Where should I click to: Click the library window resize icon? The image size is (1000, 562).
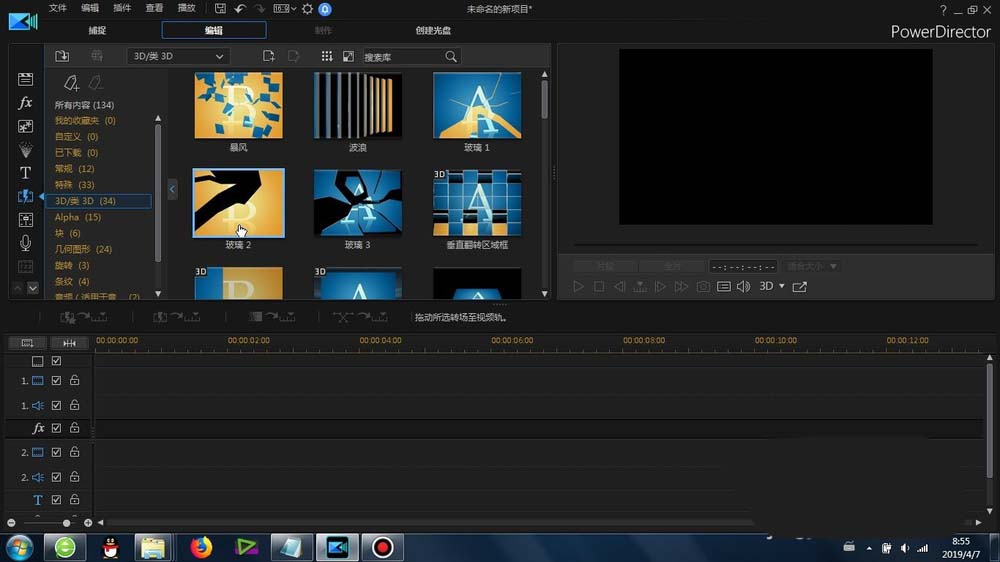[x=348, y=56]
